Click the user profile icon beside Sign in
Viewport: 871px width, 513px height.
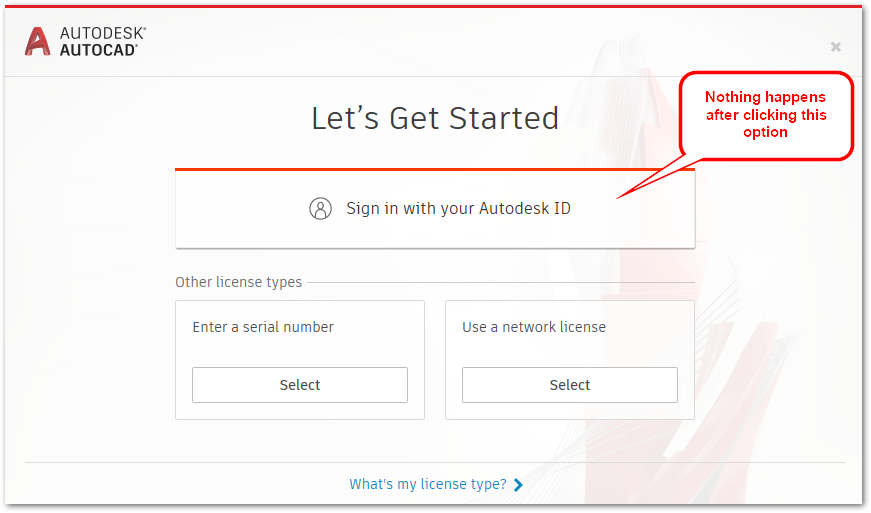click(321, 209)
